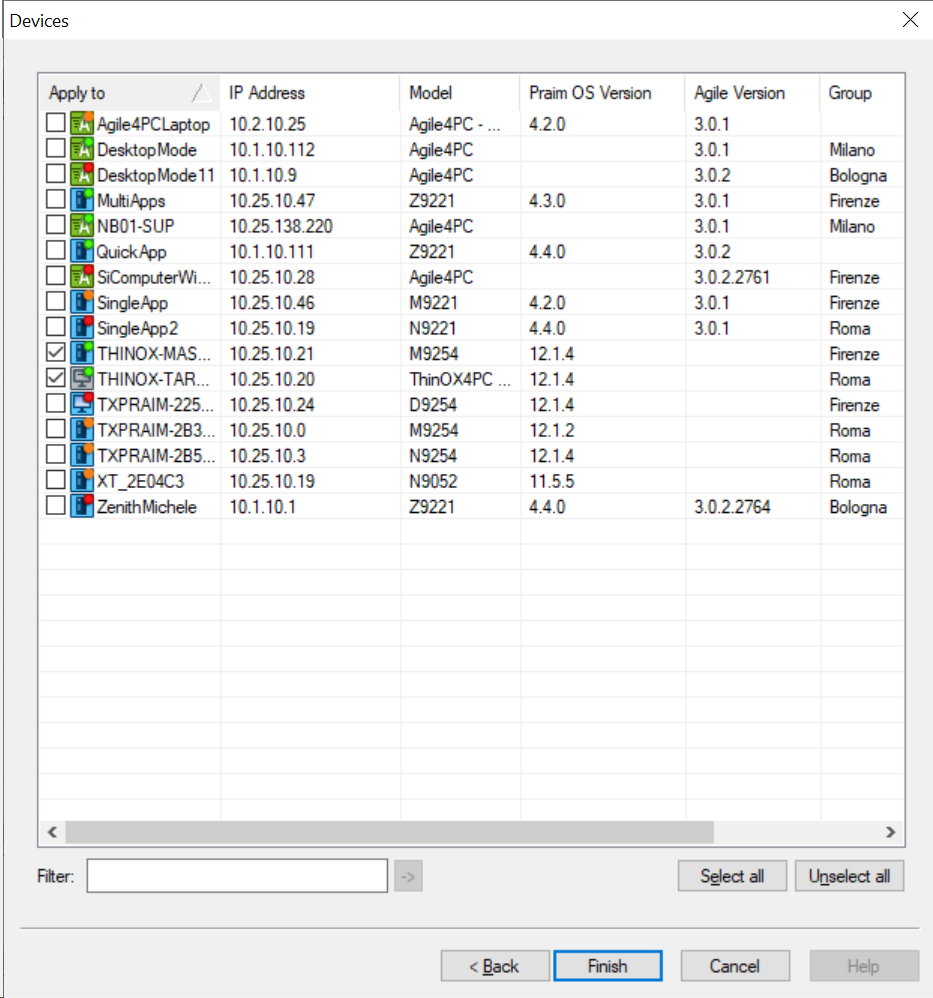Viewport: 933px width, 998px height.
Task: Enable the MultiApps device checkbox
Action: [x=55, y=199]
